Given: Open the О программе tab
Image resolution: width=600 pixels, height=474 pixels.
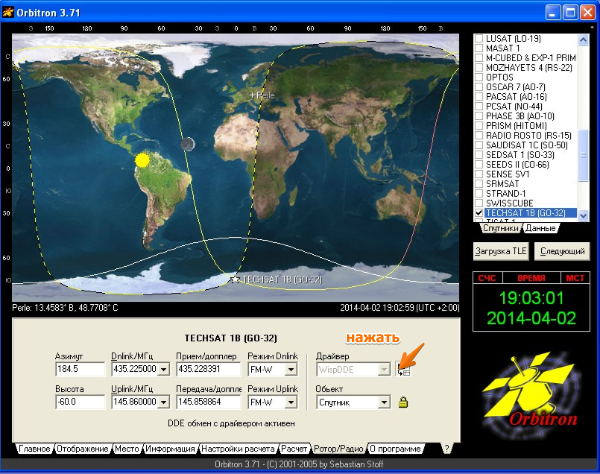Looking at the screenshot, I should (x=395, y=449).
